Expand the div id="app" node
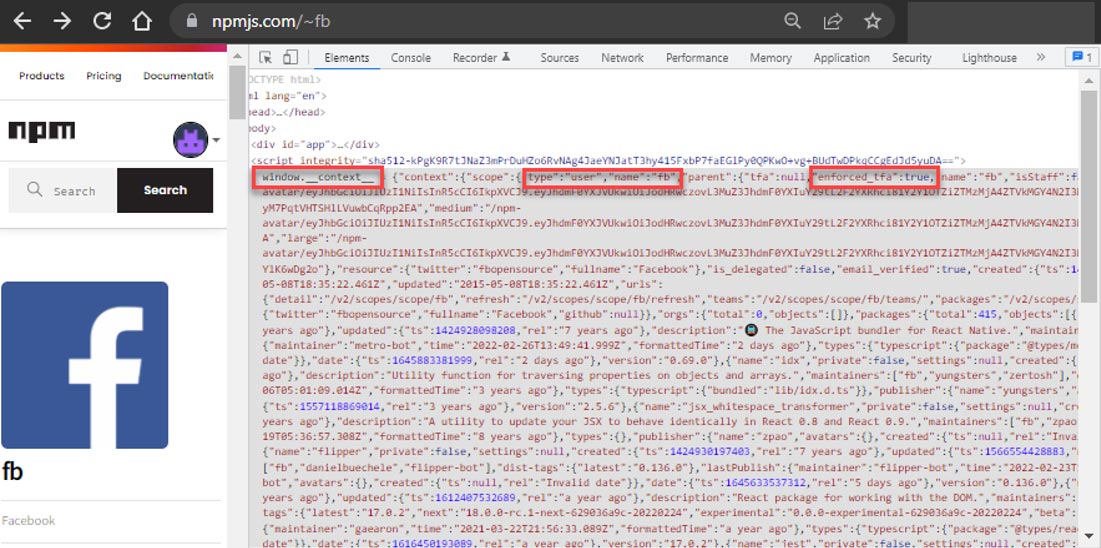This screenshot has height=548, width=1101. [x=315, y=145]
